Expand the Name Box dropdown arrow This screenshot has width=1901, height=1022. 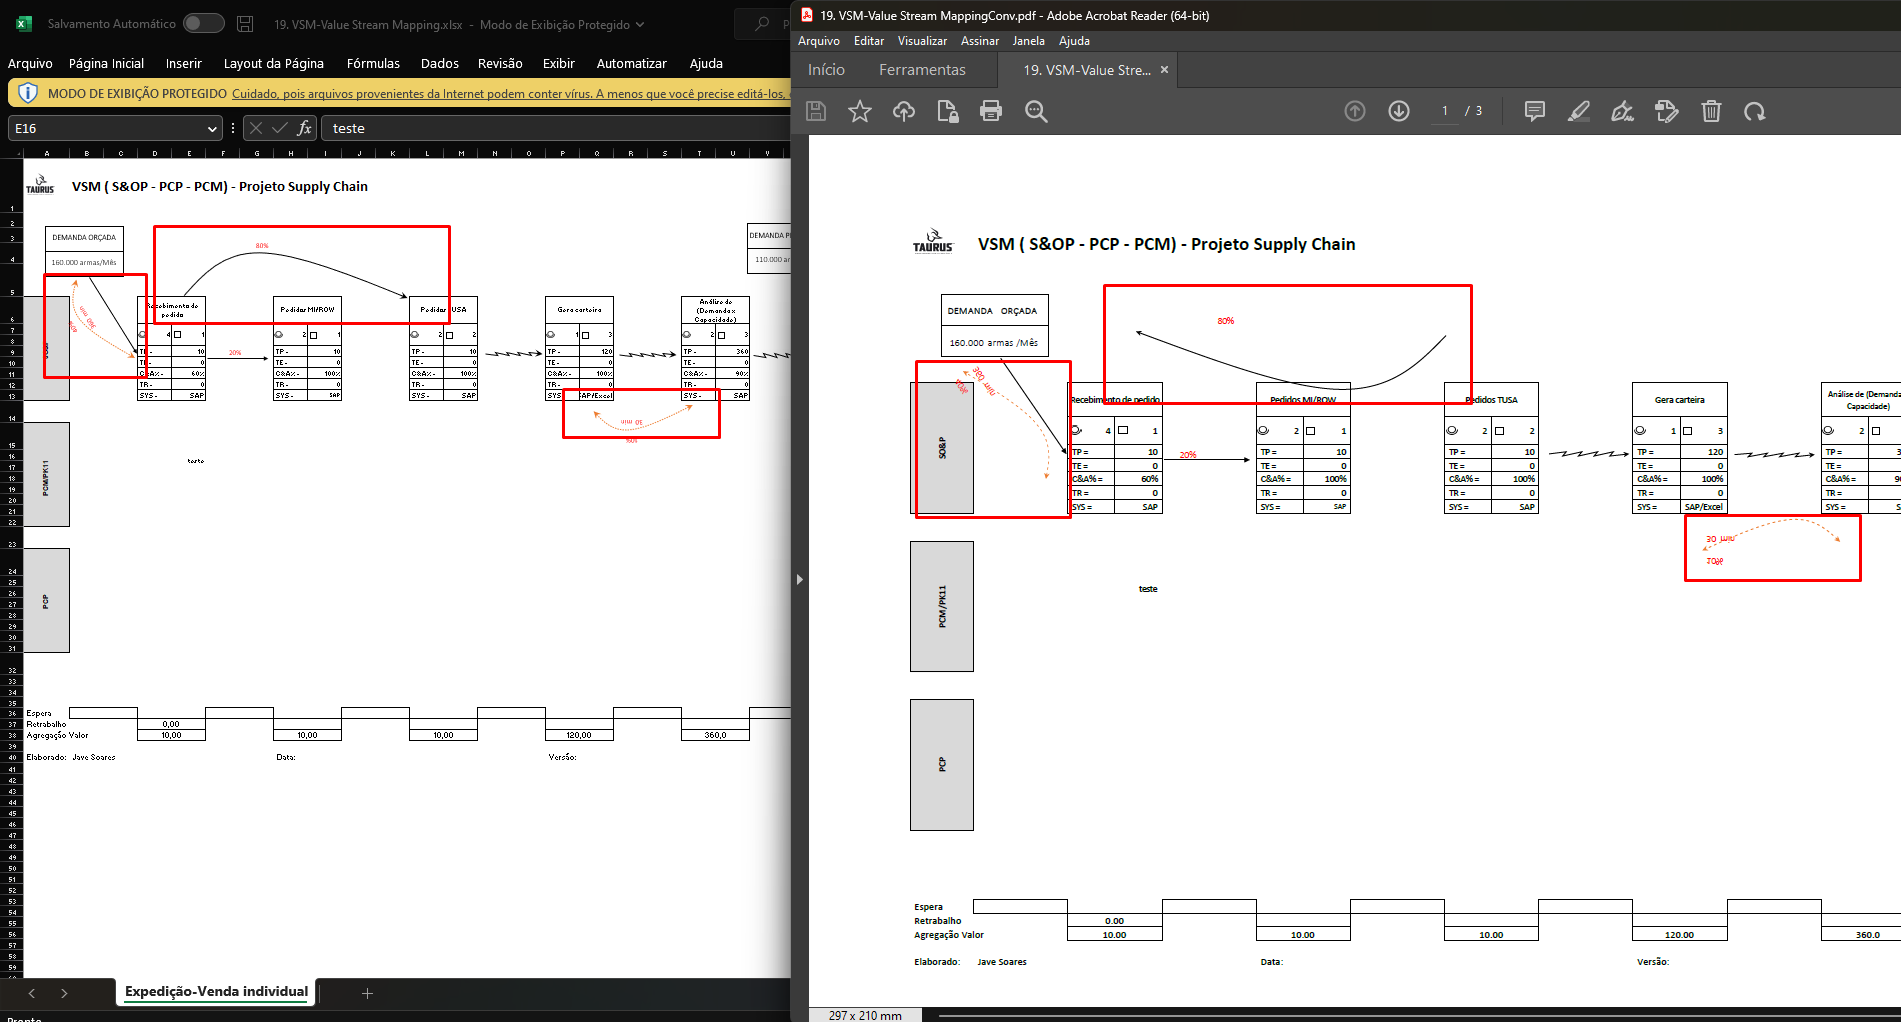click(212, 128)
